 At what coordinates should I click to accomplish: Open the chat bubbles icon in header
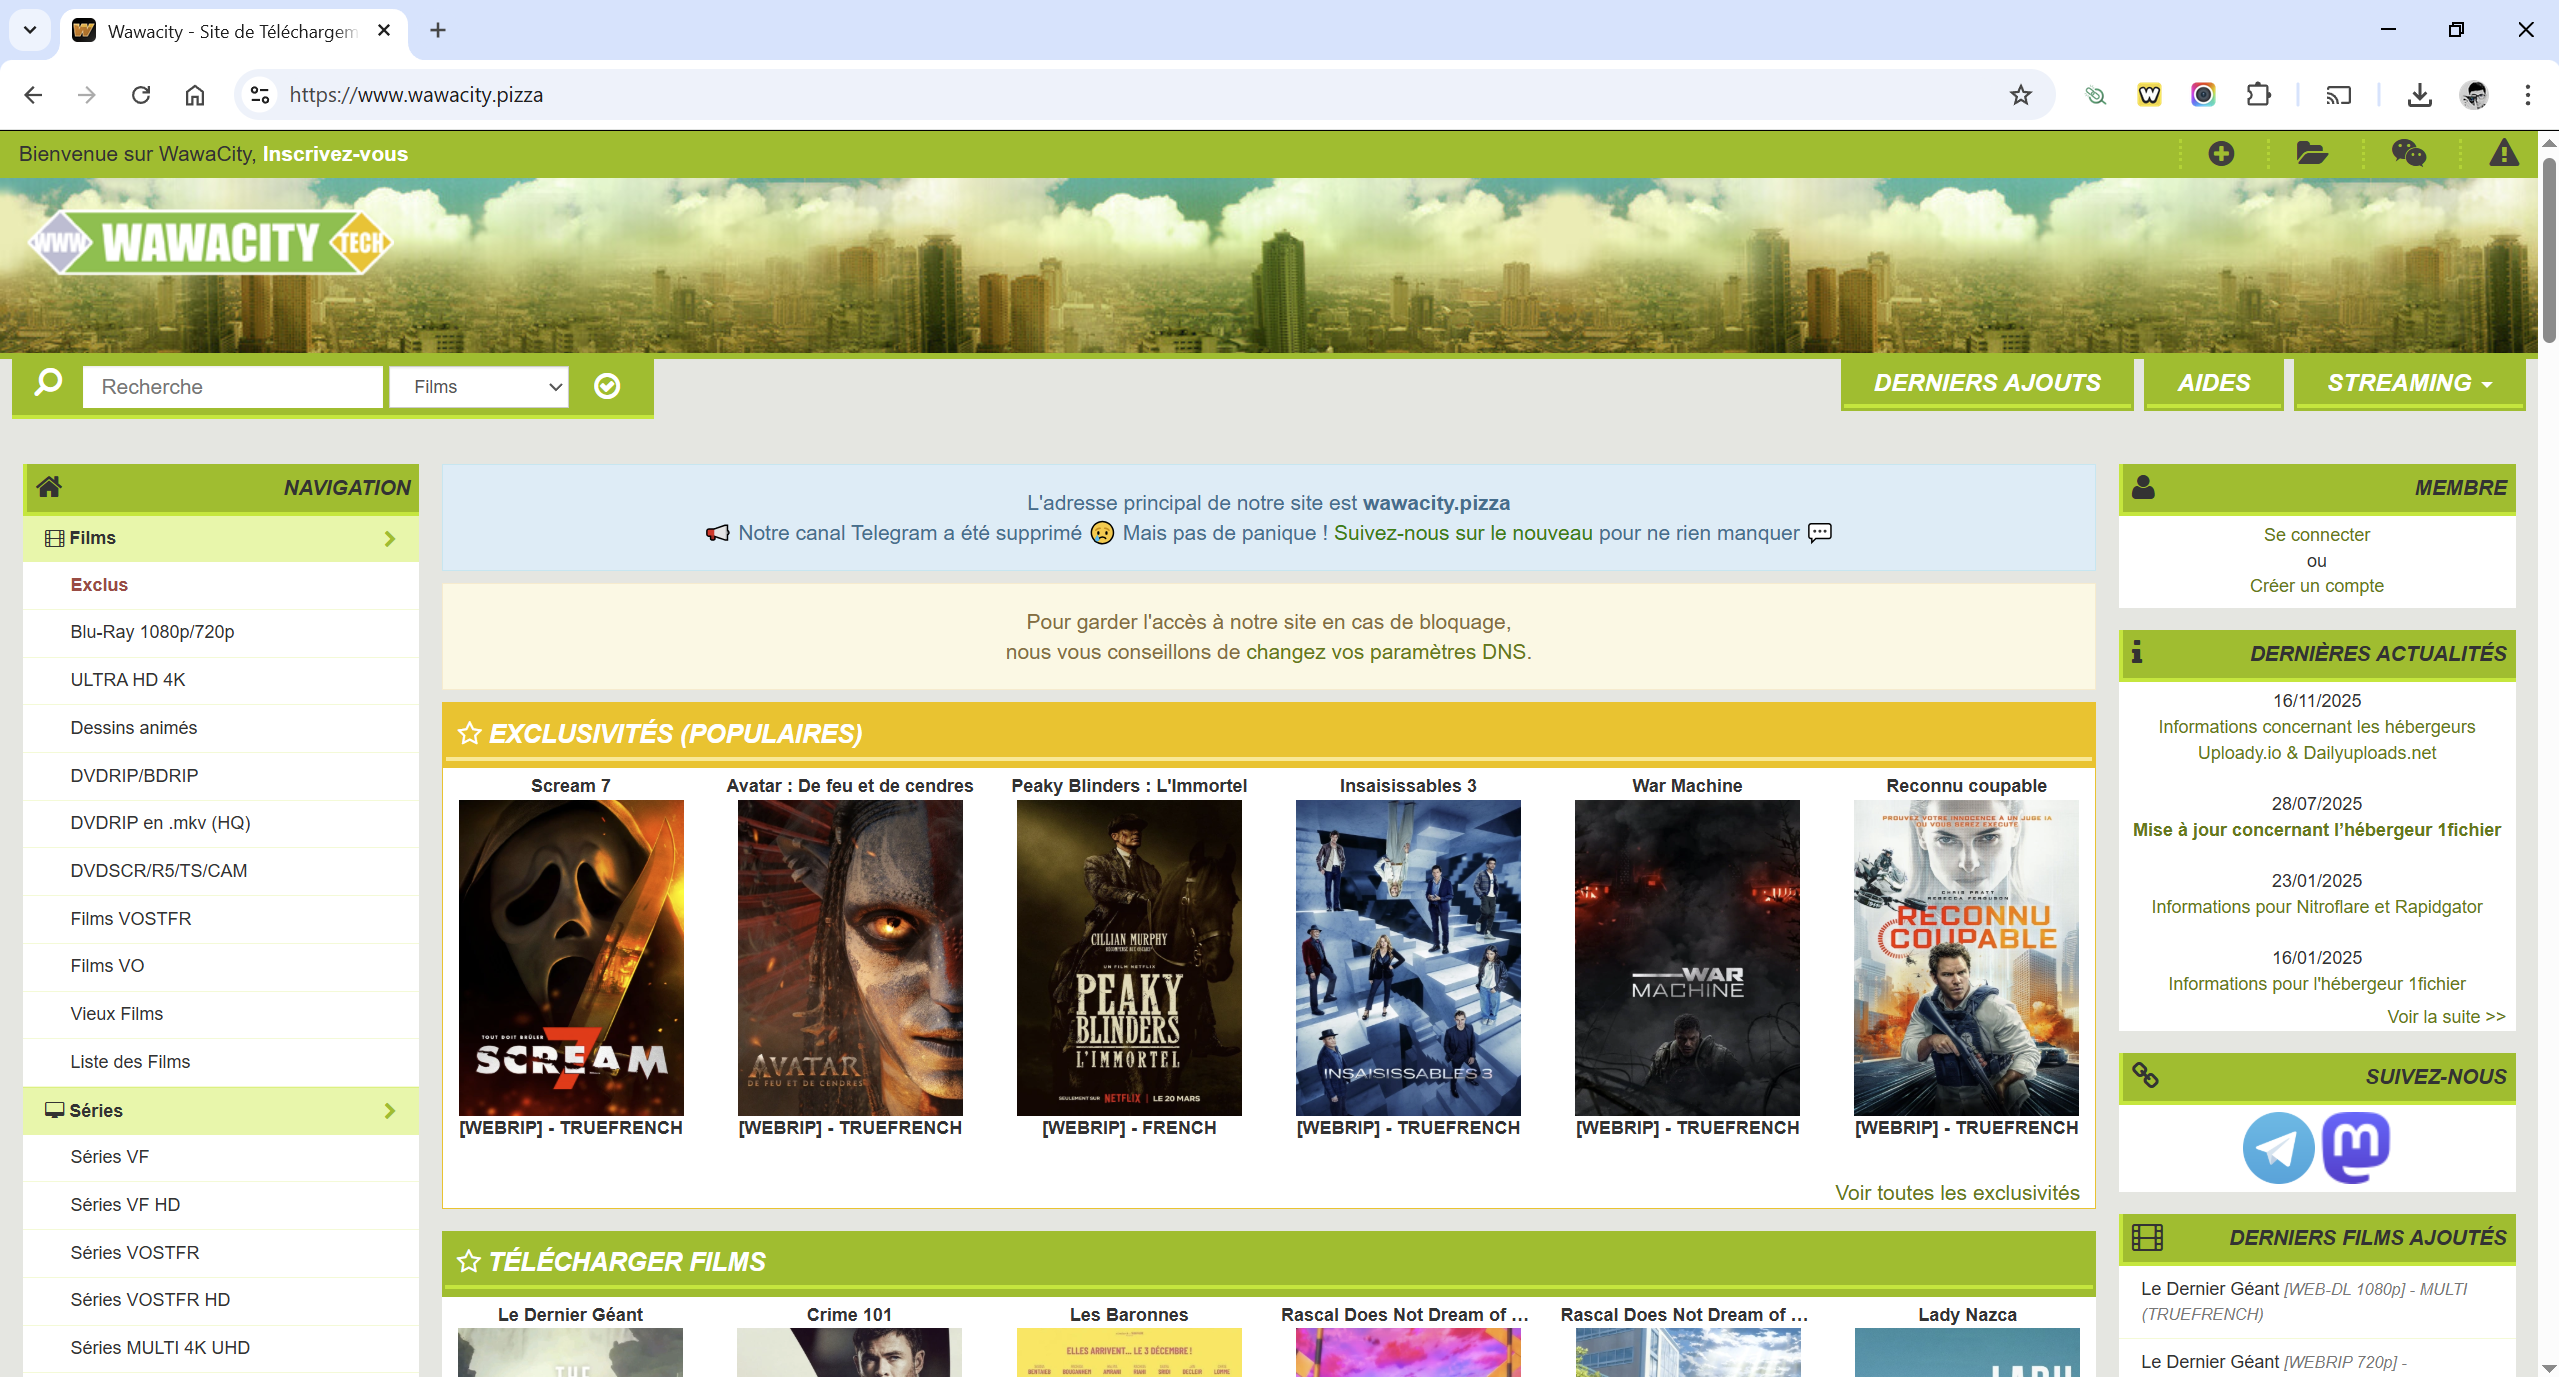click(x=2408, y=154)
